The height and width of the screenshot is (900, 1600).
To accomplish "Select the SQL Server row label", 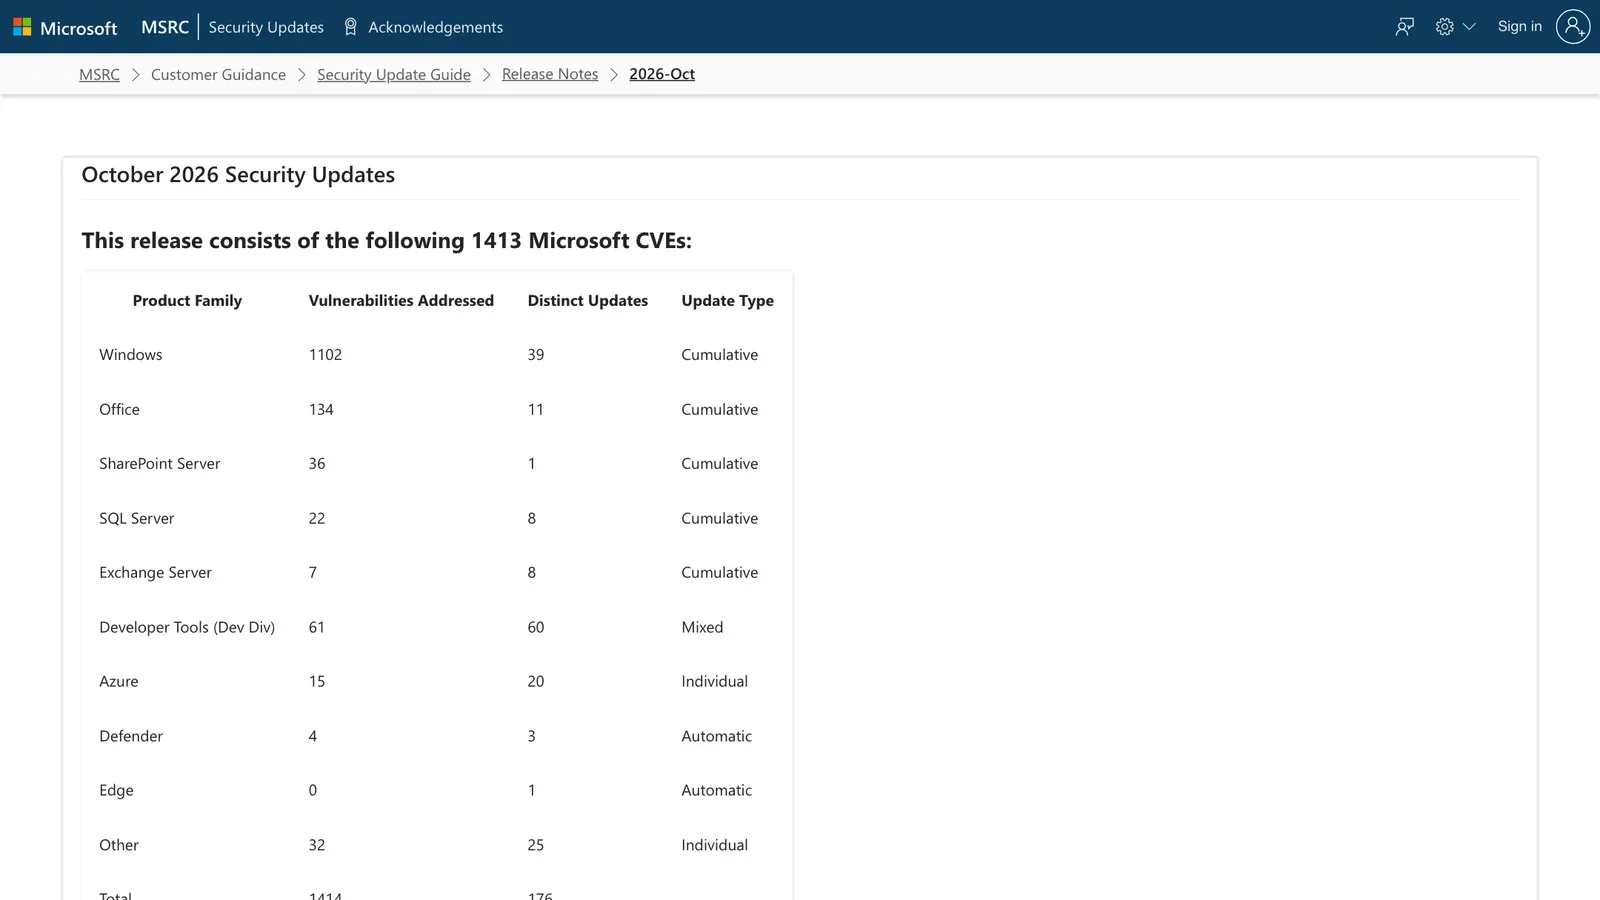I will 137,519.
